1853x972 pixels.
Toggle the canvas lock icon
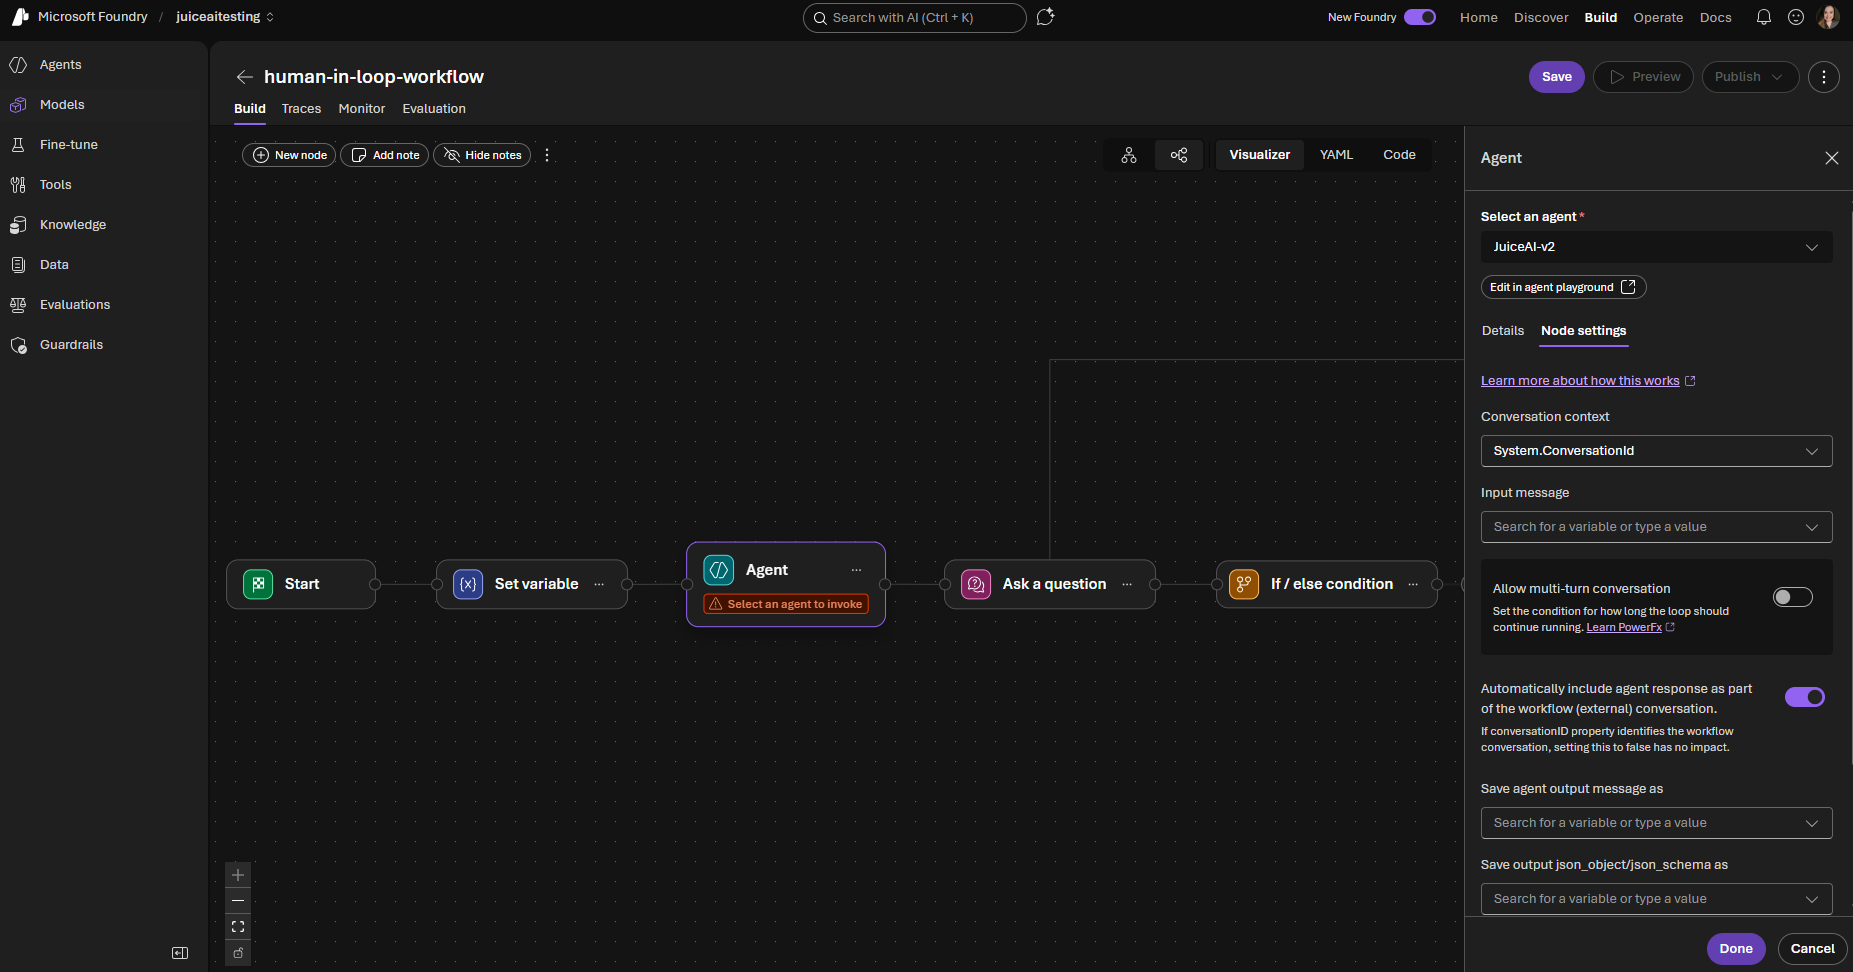238,953
